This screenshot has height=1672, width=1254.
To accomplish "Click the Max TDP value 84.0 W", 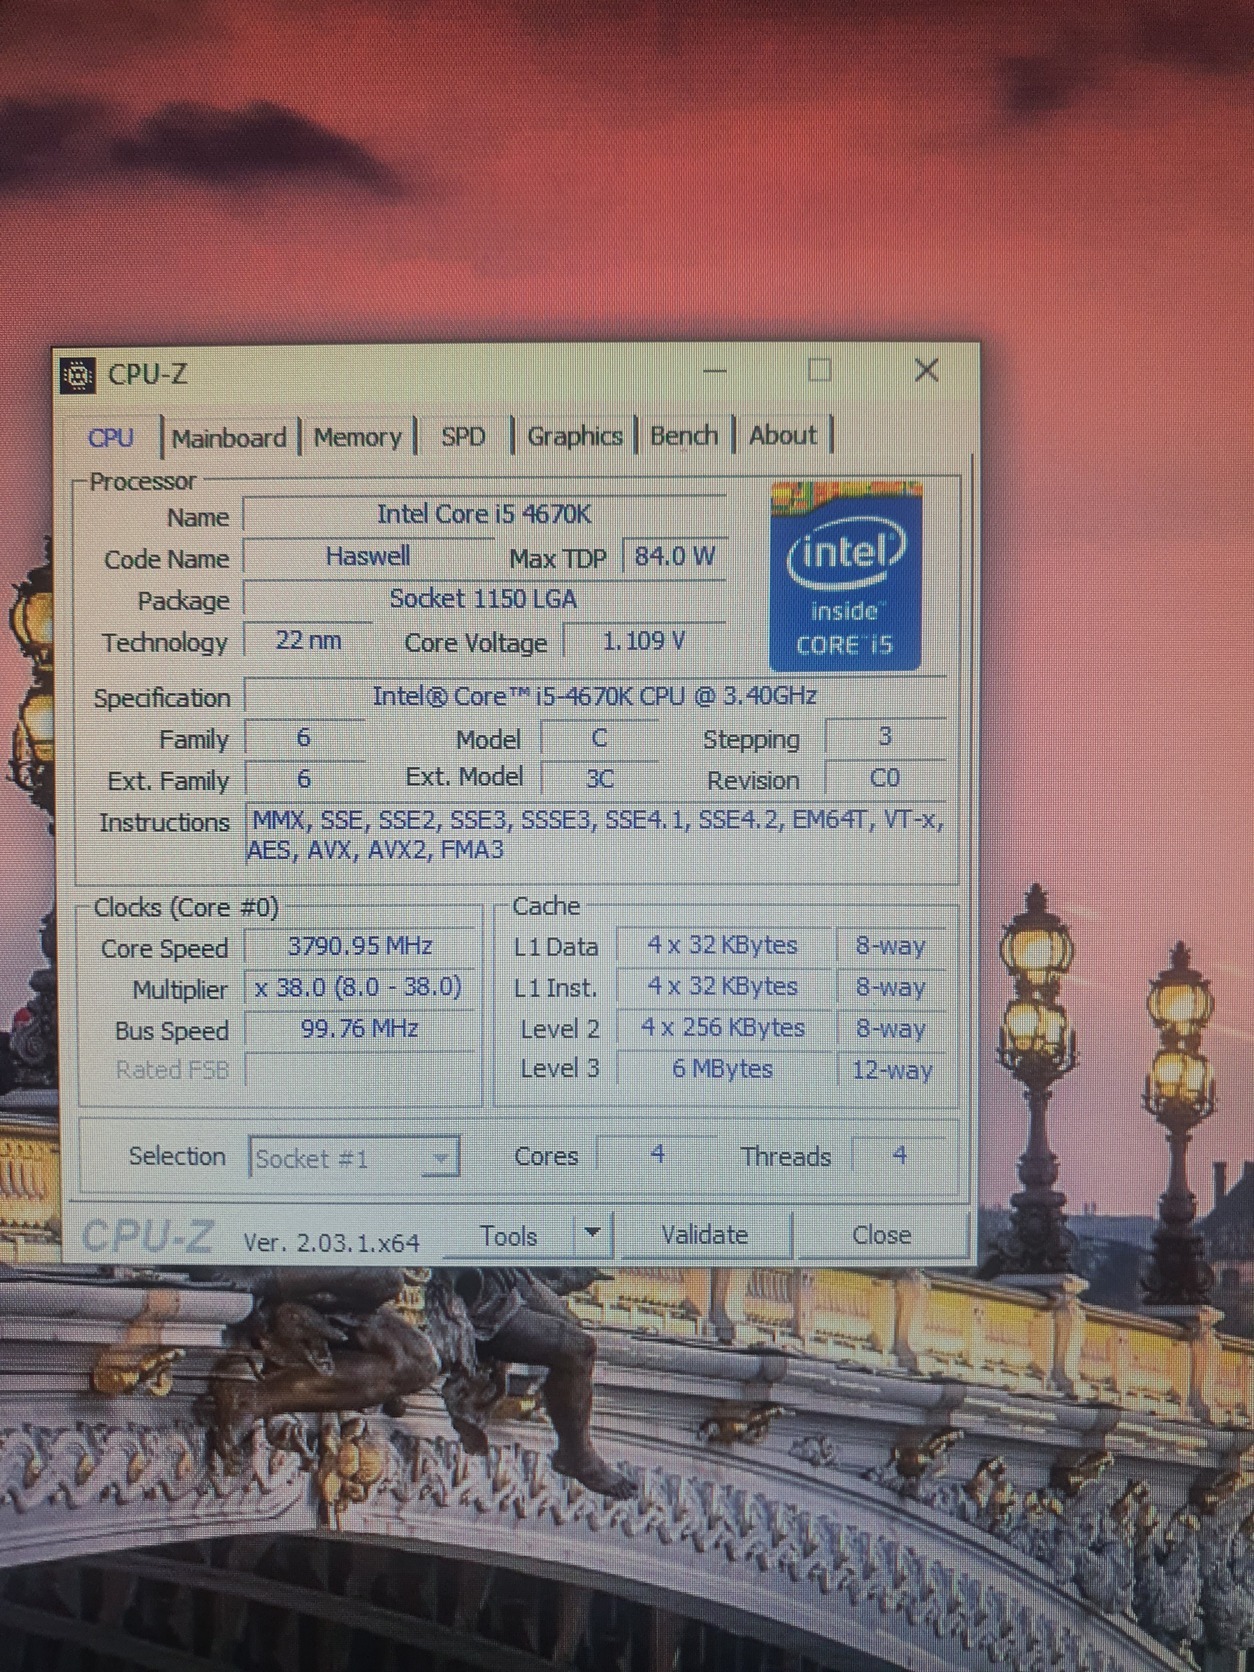I will (x=675, y=556).
